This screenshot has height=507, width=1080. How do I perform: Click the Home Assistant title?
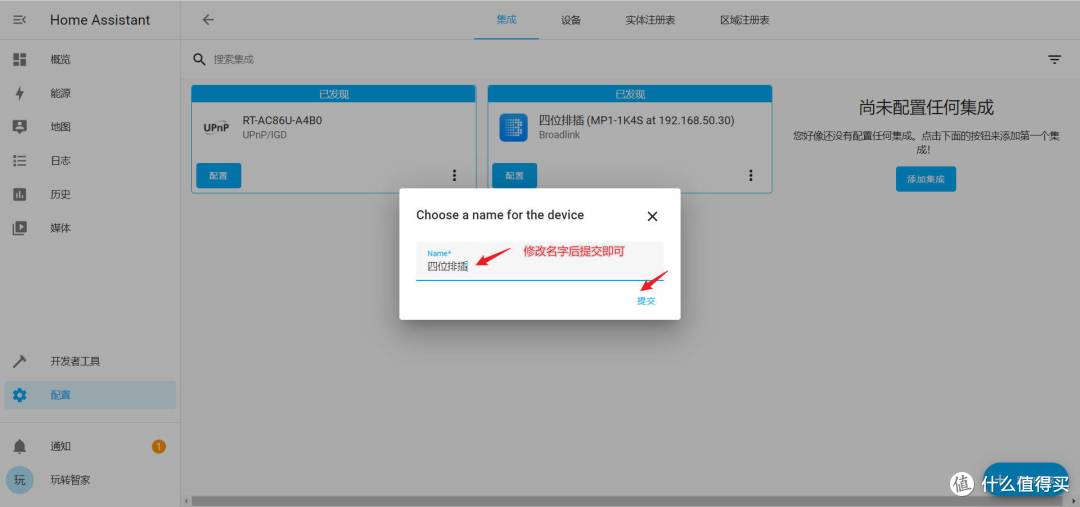(x=100, y=20)
